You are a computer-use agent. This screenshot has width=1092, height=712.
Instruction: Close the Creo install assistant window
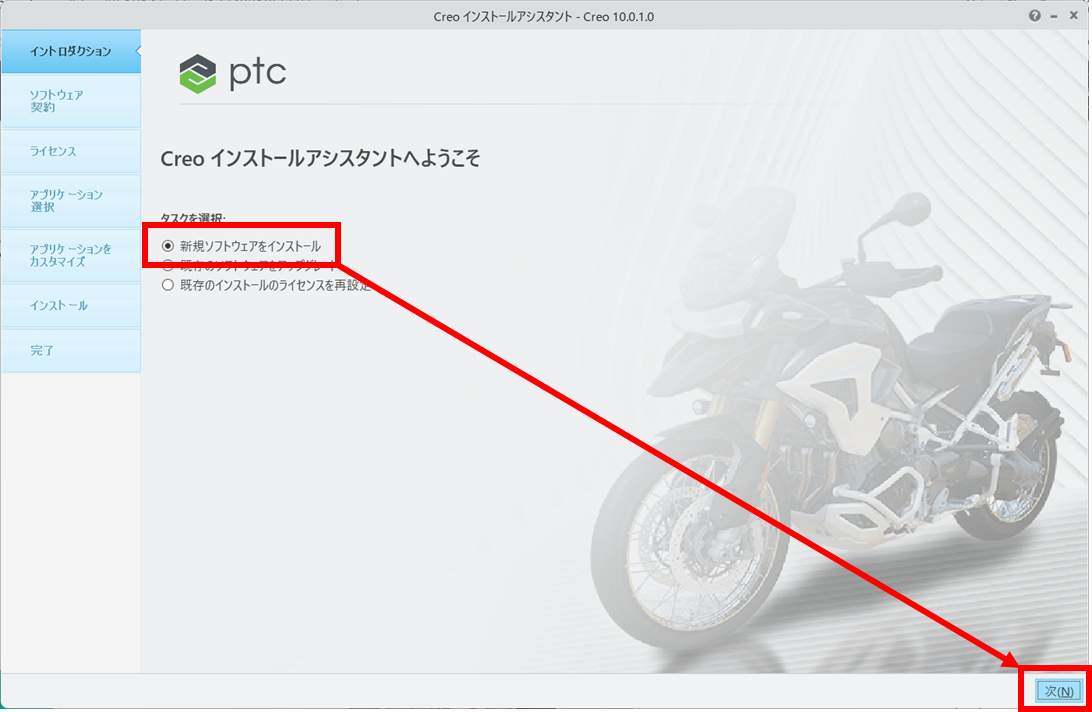point(1074,16)
